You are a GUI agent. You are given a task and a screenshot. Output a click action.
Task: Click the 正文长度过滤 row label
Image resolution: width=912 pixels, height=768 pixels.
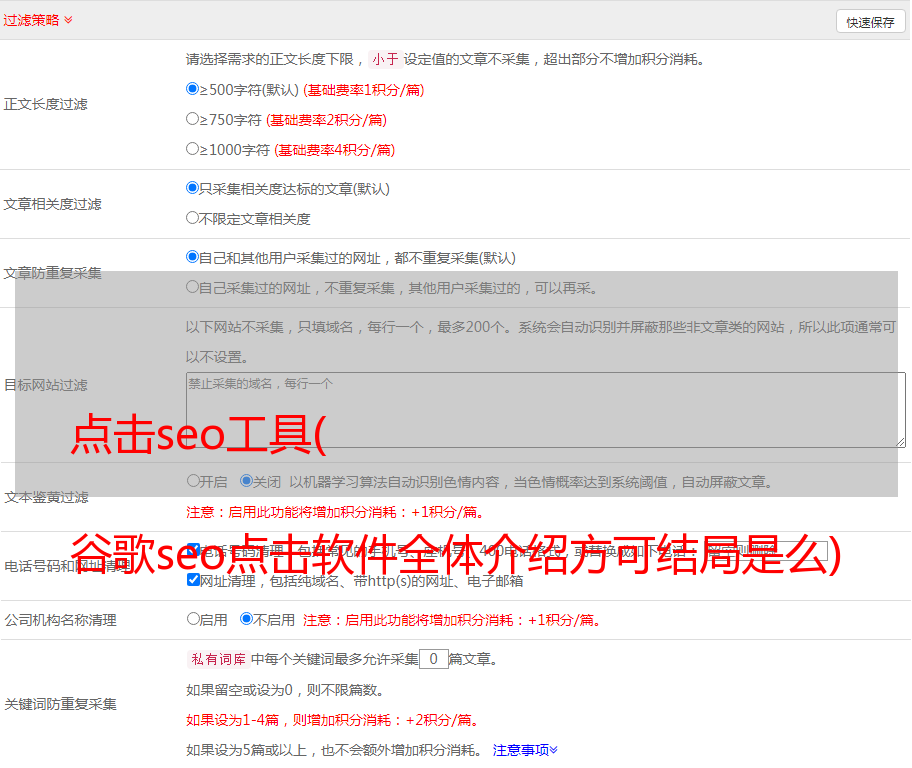pos(45,104)
